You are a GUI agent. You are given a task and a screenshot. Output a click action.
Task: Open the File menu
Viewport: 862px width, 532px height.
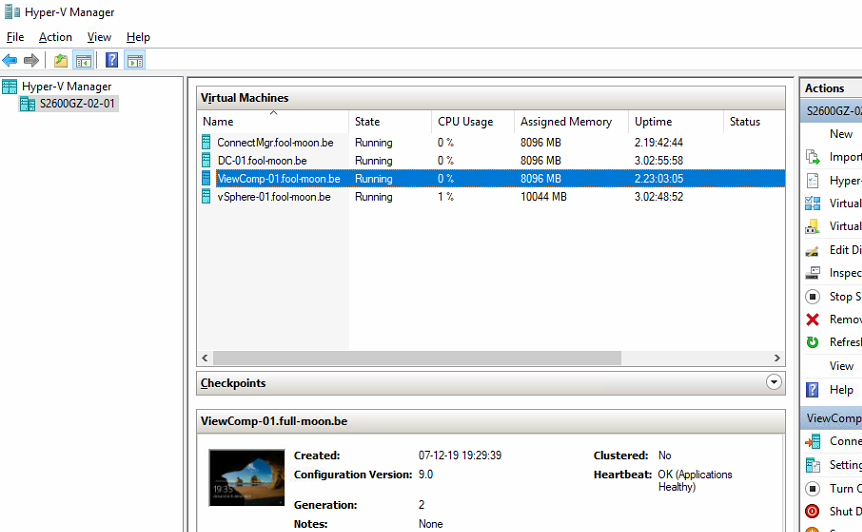(x=15, y=37)
